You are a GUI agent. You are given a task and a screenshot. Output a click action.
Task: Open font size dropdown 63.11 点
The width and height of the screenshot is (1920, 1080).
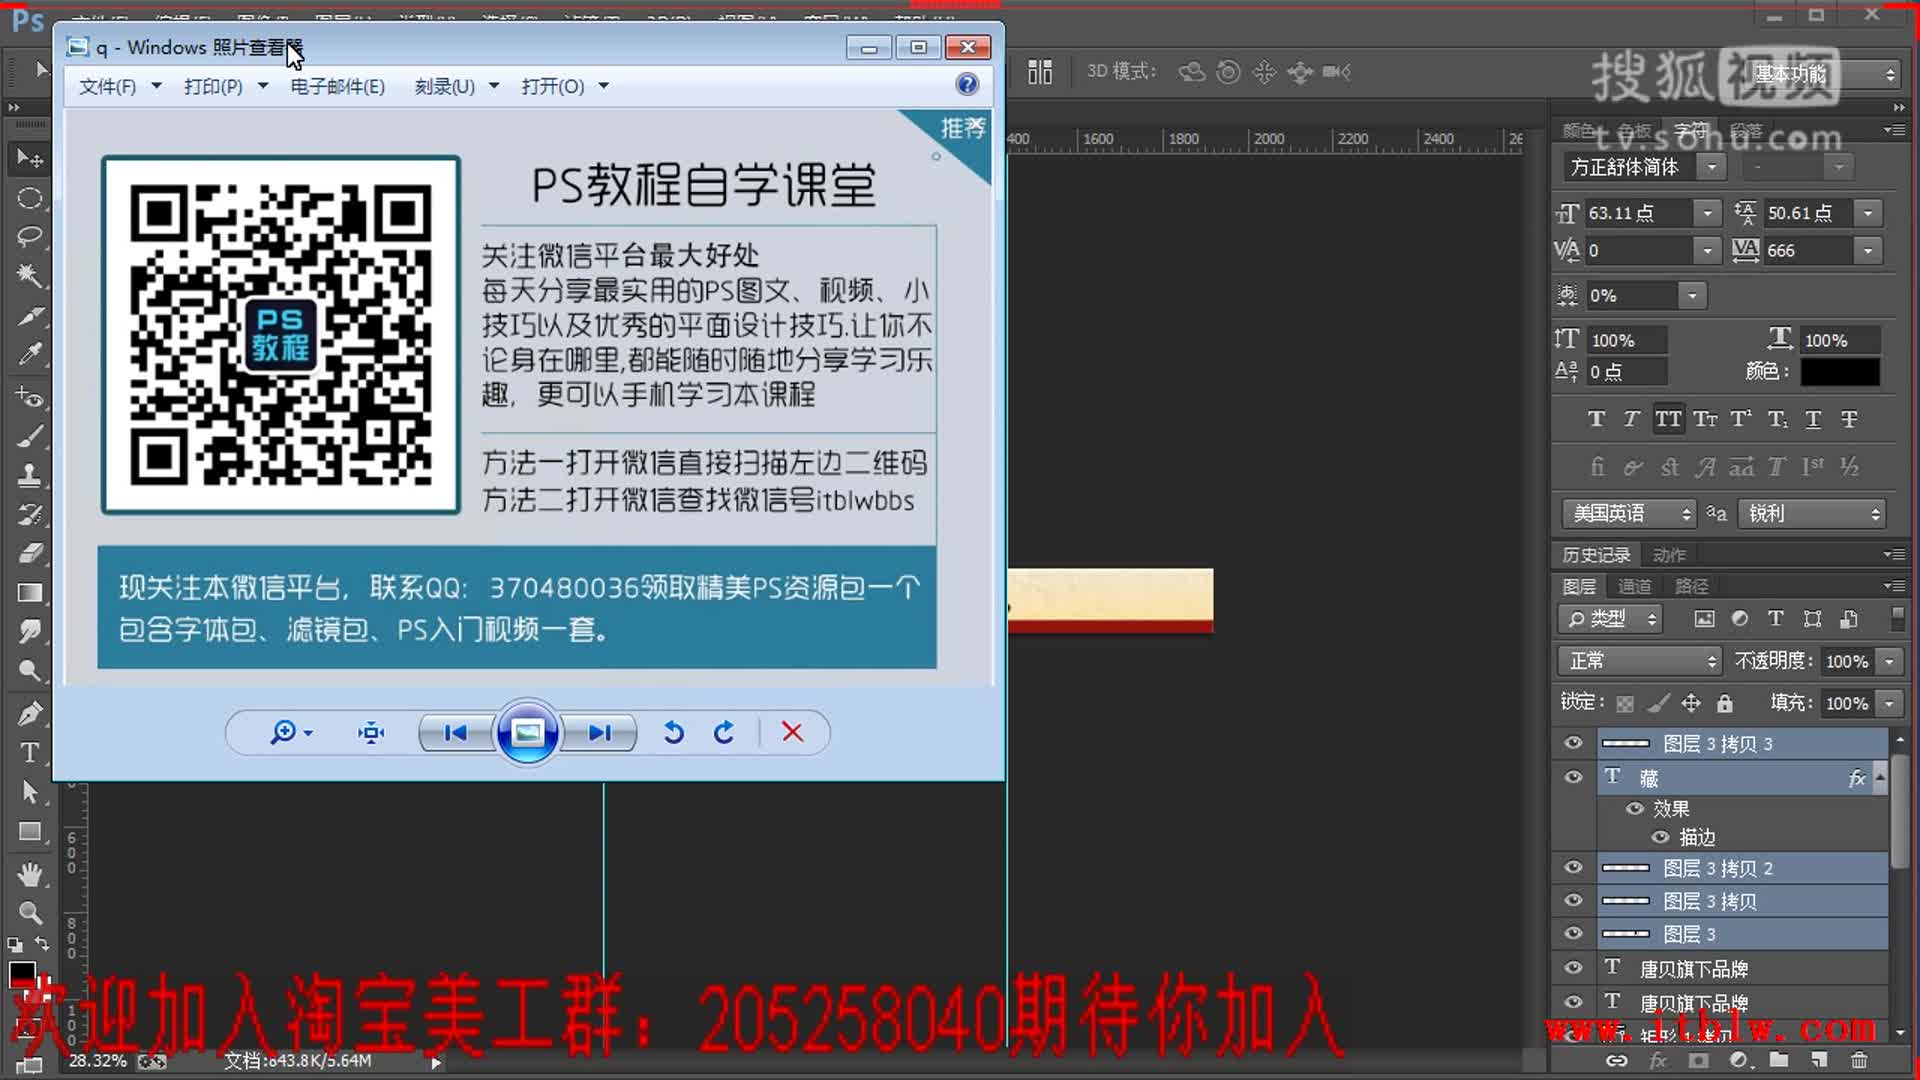coord(1707,213)
